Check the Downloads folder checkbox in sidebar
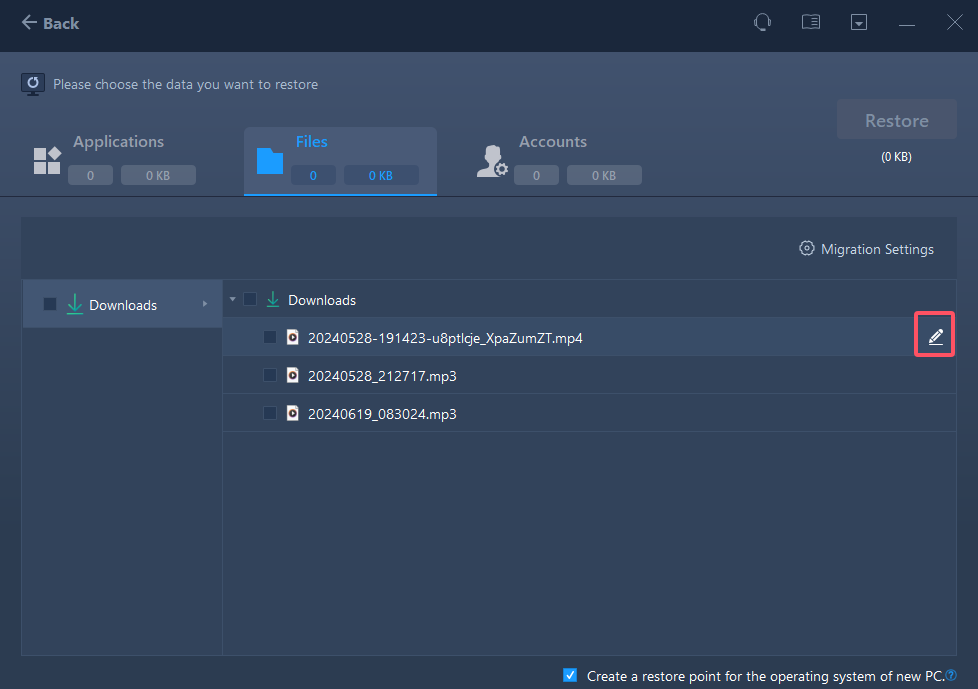 click(x=50, y=305)
